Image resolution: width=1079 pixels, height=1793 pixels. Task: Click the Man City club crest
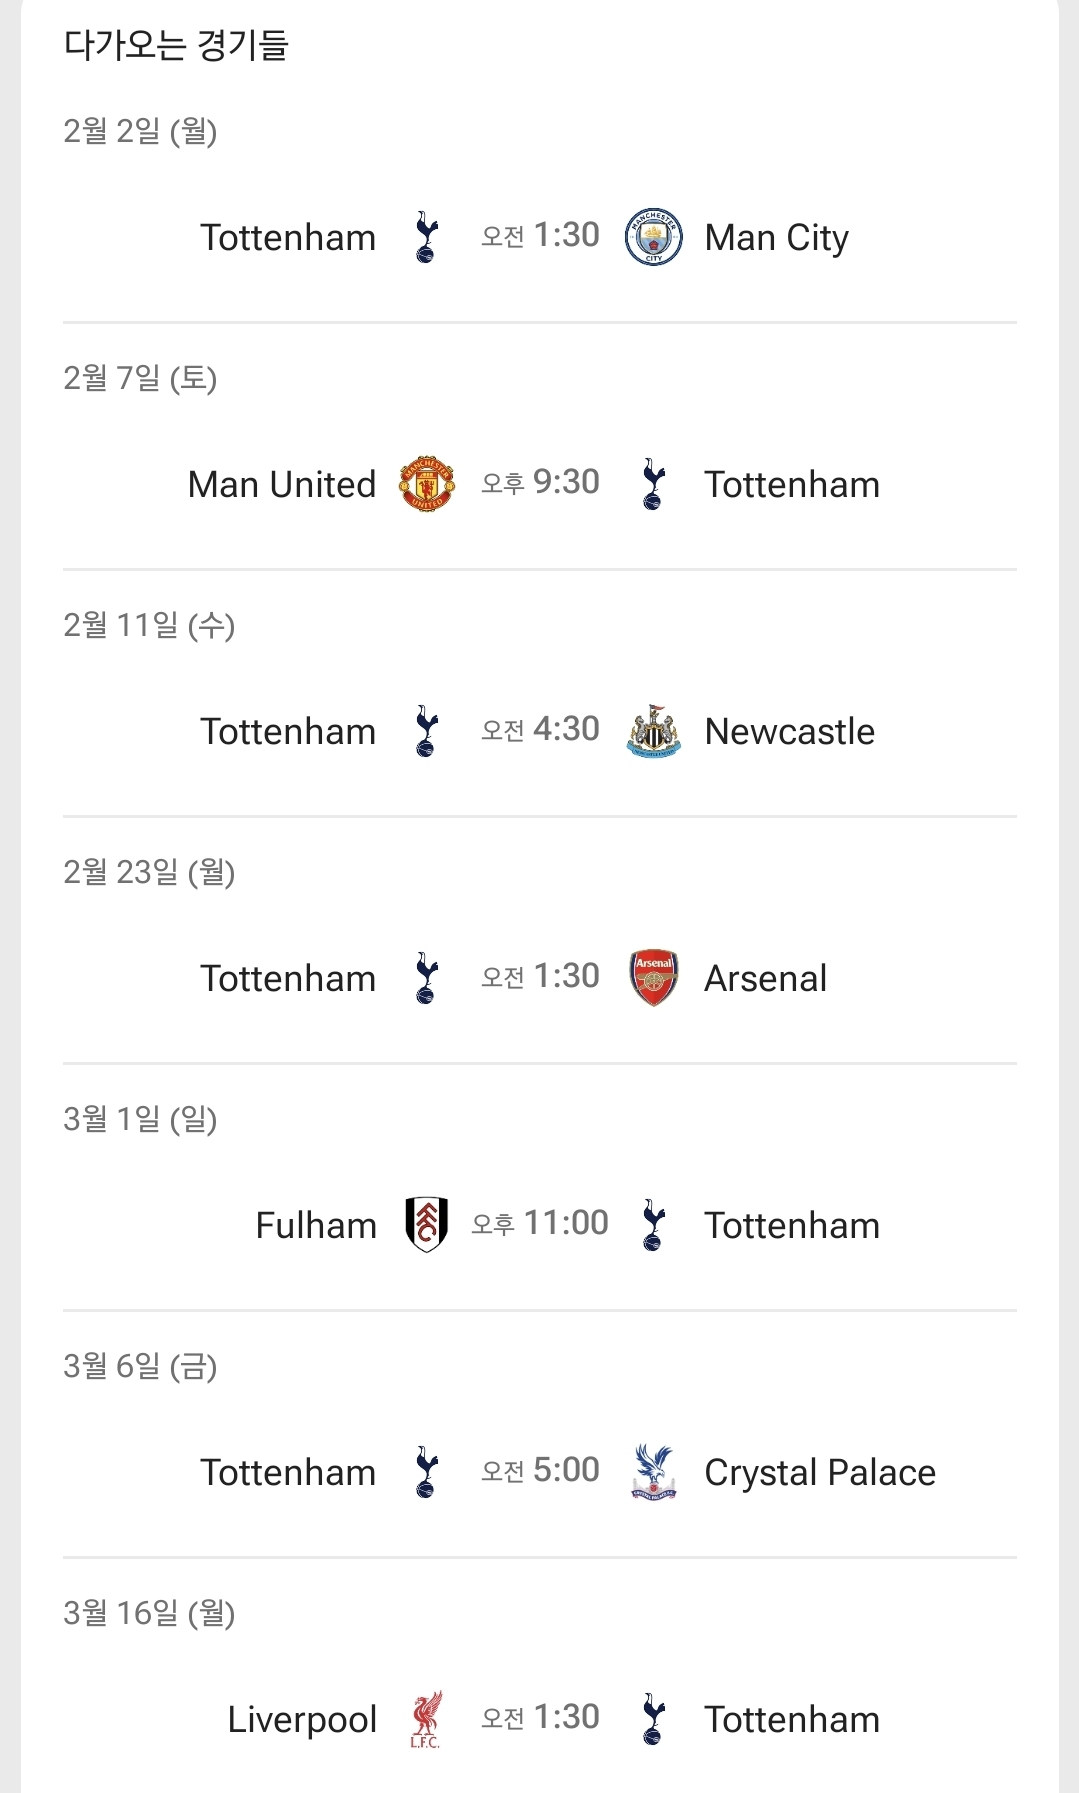coord(653,237)
